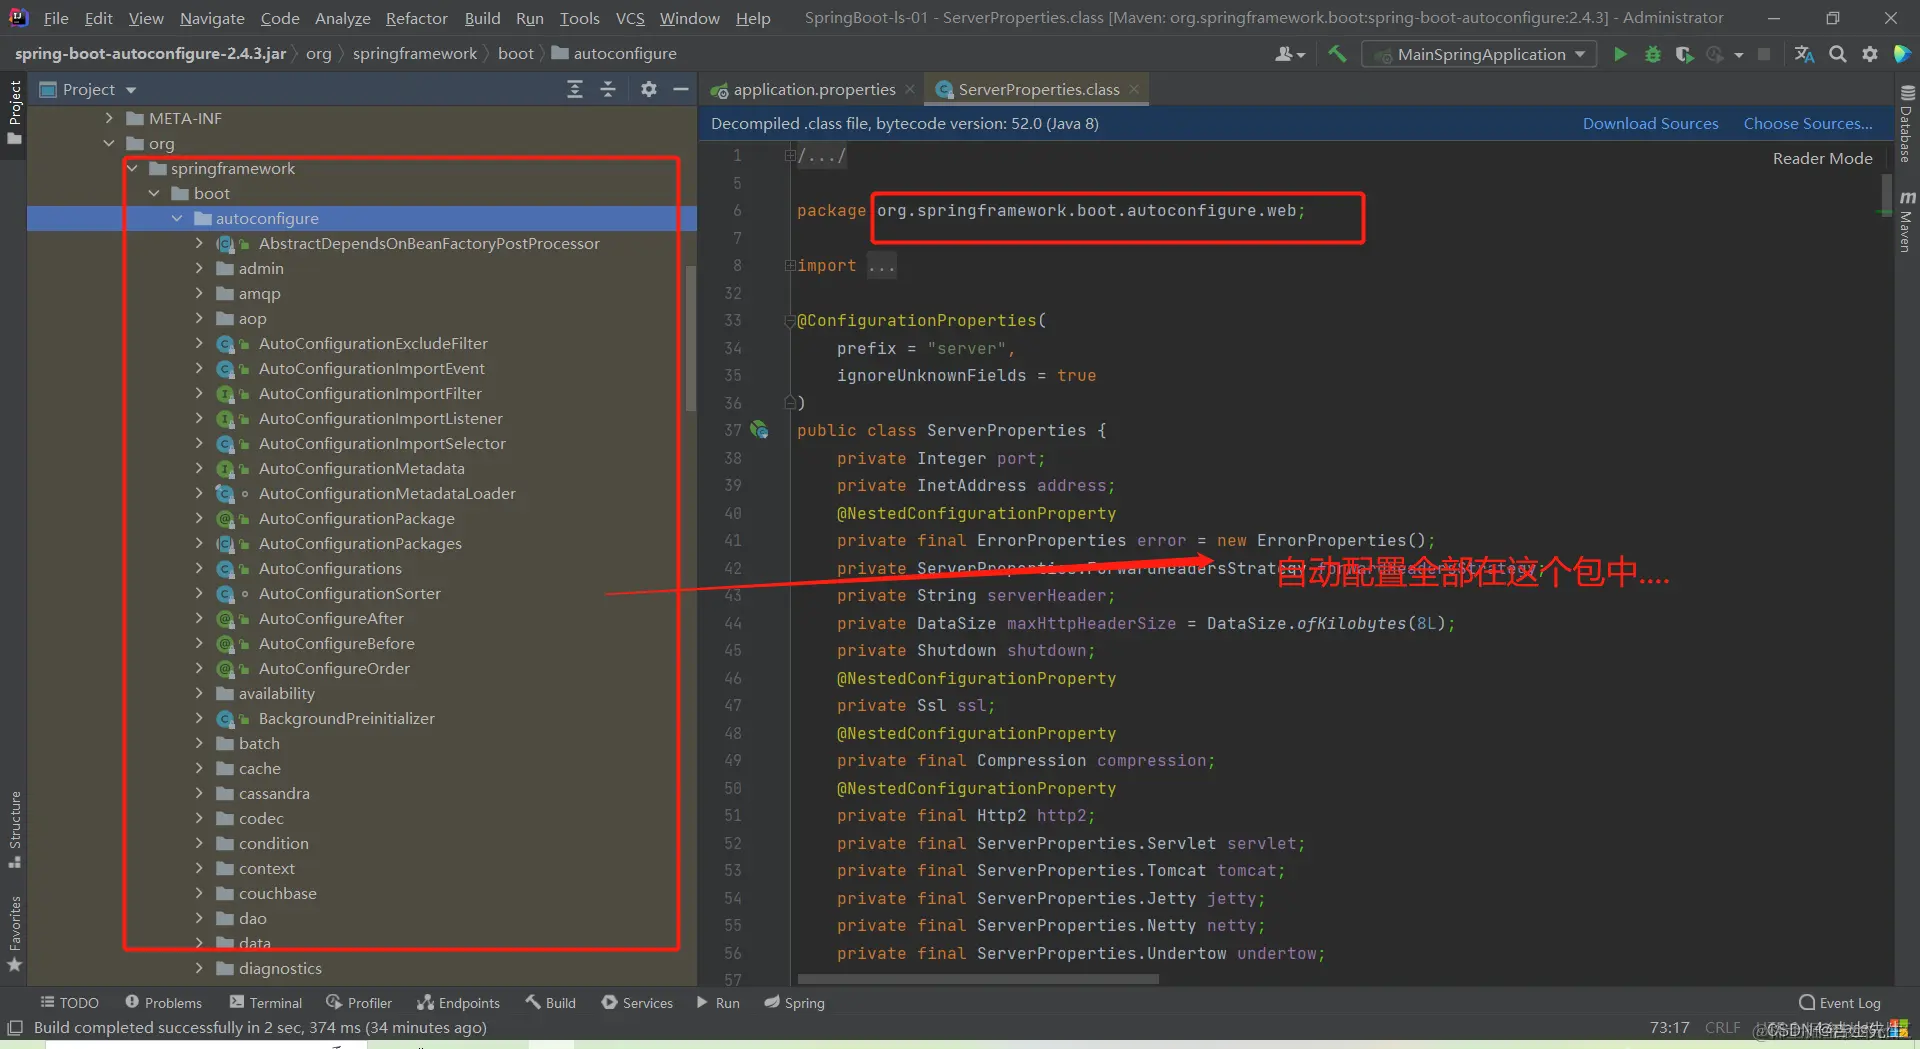The height and width of the screenshot is (1049, 1920).
Task: Hide the Project tool window
Action: (x=681, y=90)
